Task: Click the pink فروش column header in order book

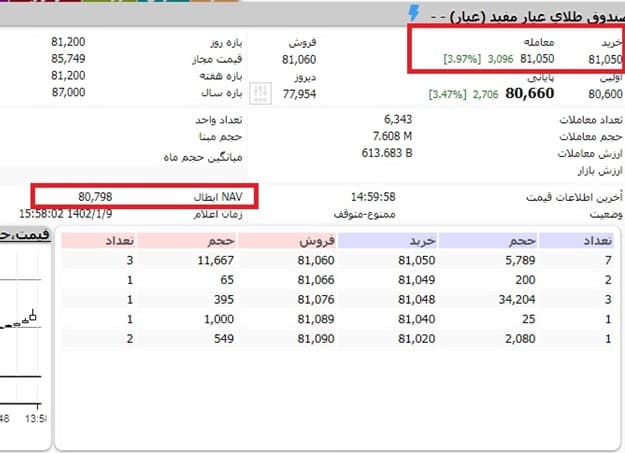Action: (287, 241)
